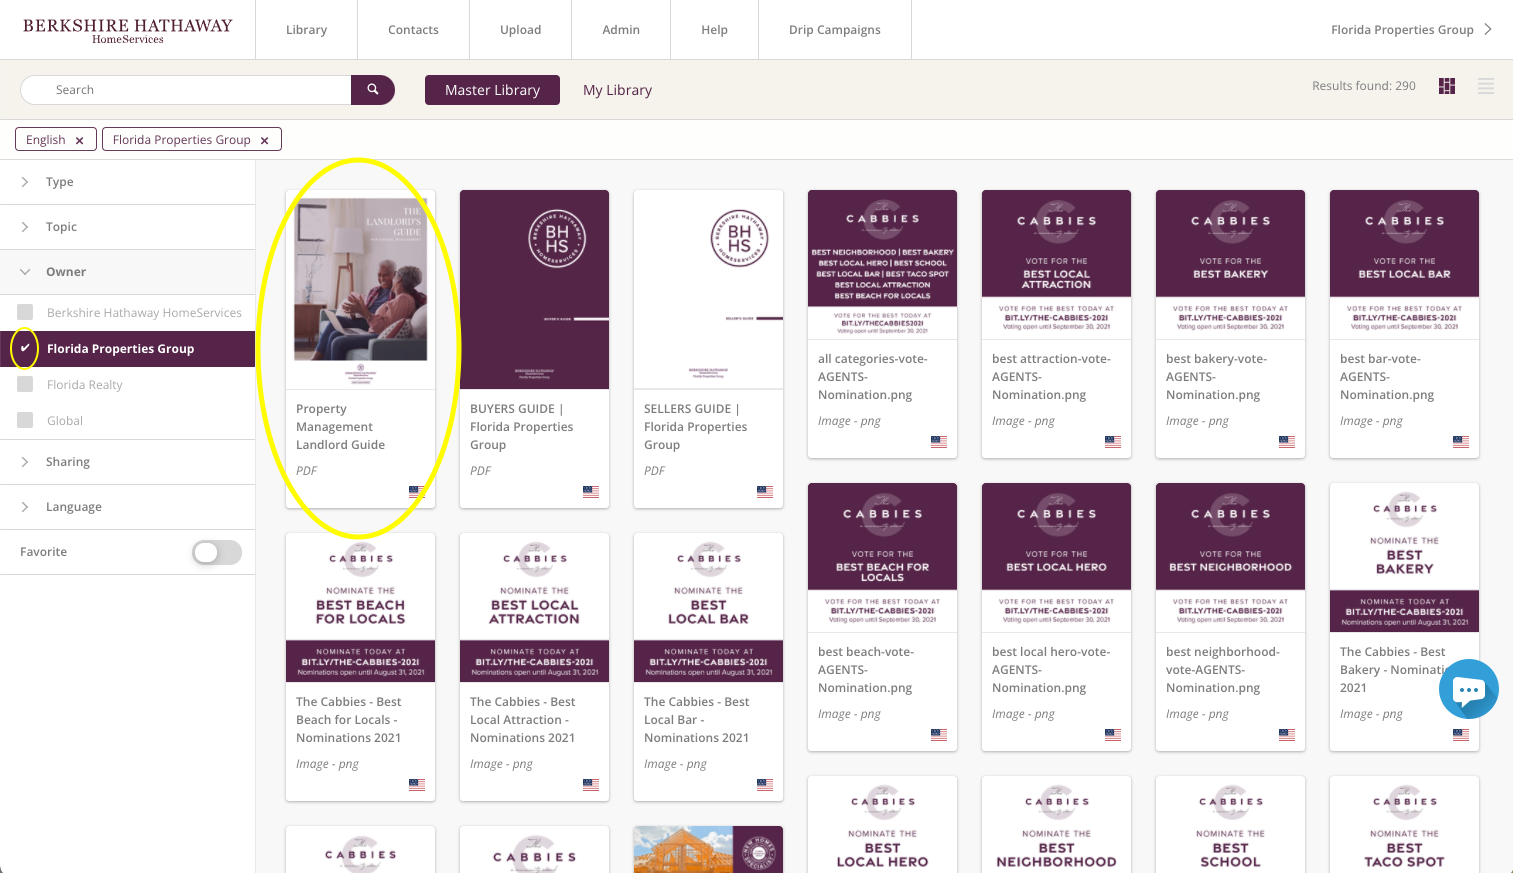Click 'best attraction-vote-AGENTS-Nomination.png' title

point(1051,377)
